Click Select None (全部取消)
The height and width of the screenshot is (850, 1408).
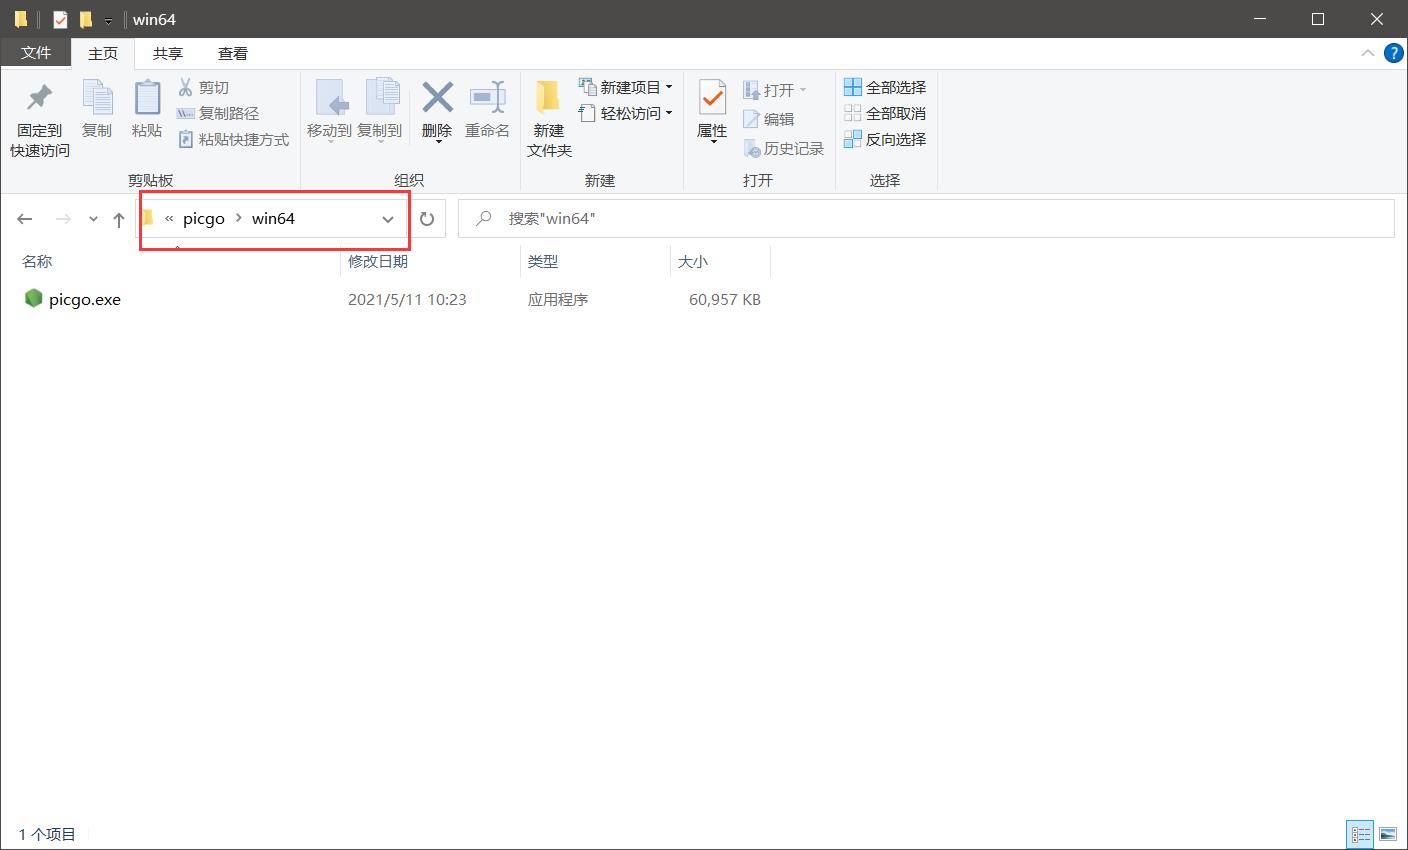[885, 114]
